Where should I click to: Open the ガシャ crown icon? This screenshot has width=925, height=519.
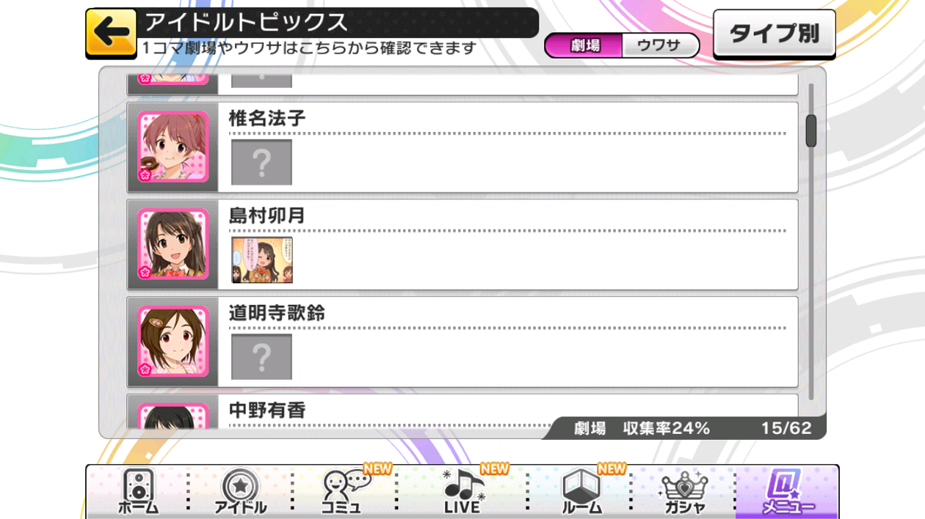click(684, 491)
